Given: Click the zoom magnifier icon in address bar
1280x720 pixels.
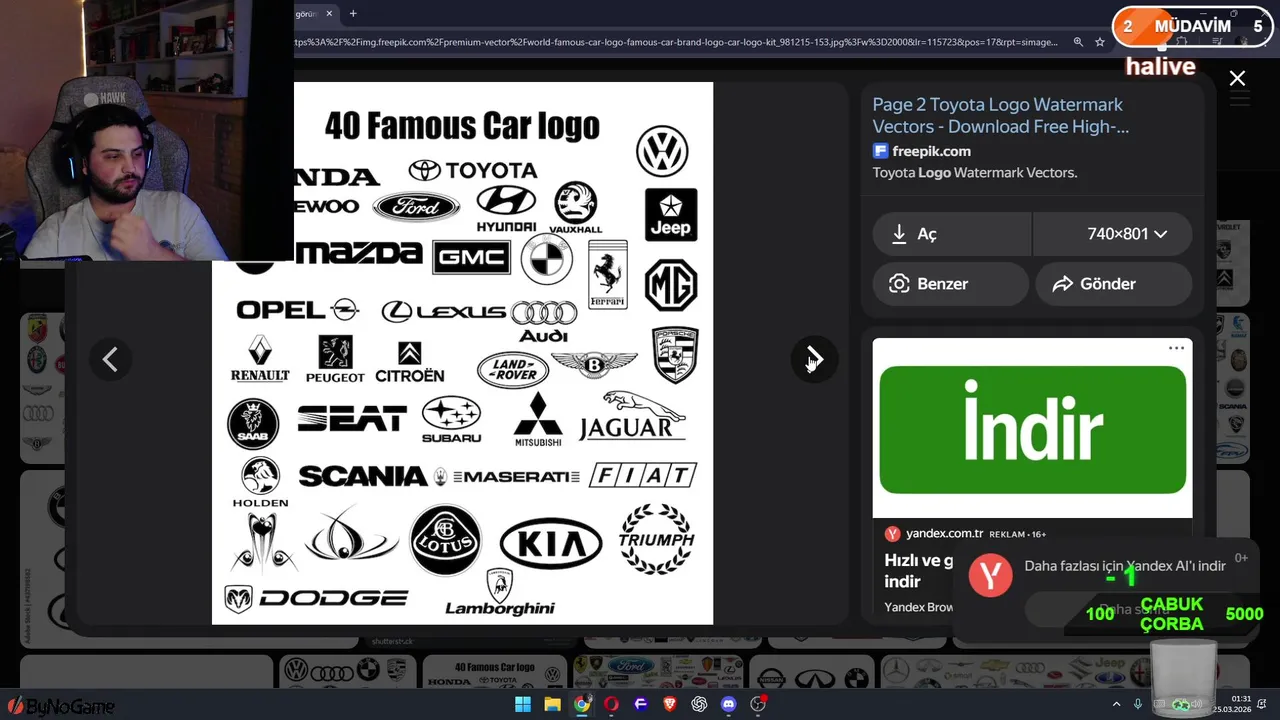Looking at the screenshot, I should tap(1078, 42).
